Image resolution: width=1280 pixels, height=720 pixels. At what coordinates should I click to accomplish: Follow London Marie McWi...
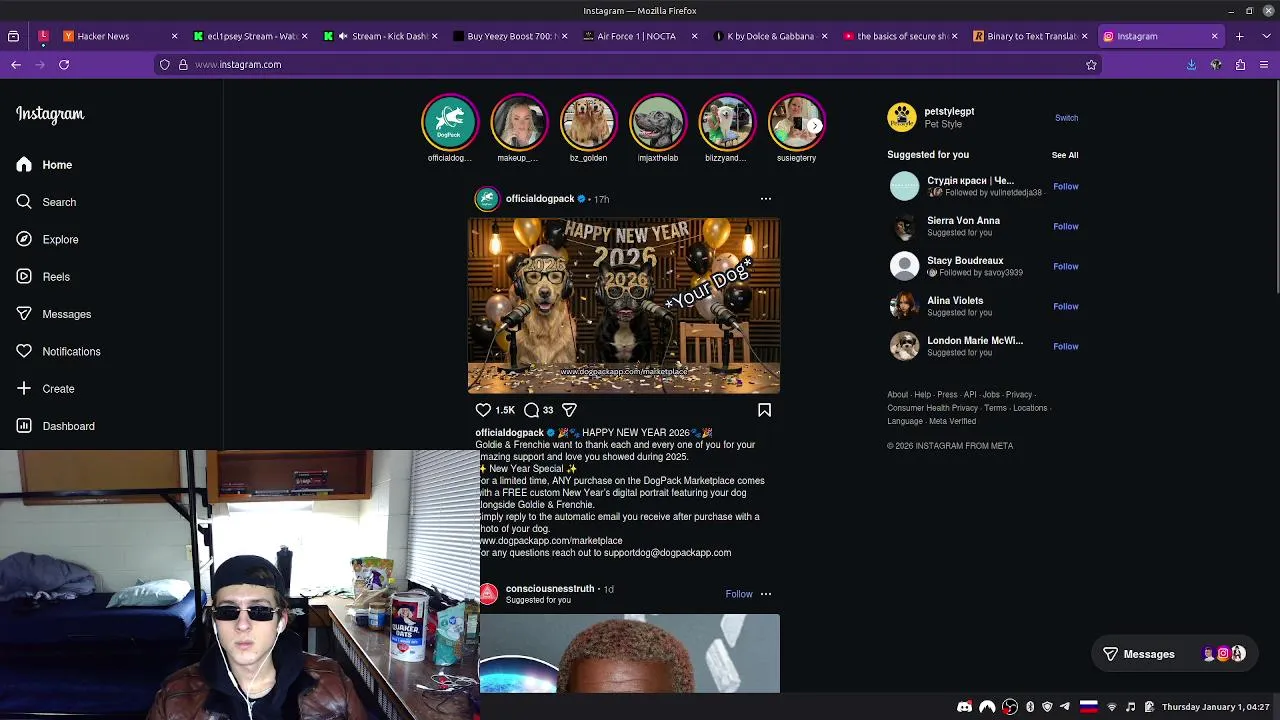1066,346
